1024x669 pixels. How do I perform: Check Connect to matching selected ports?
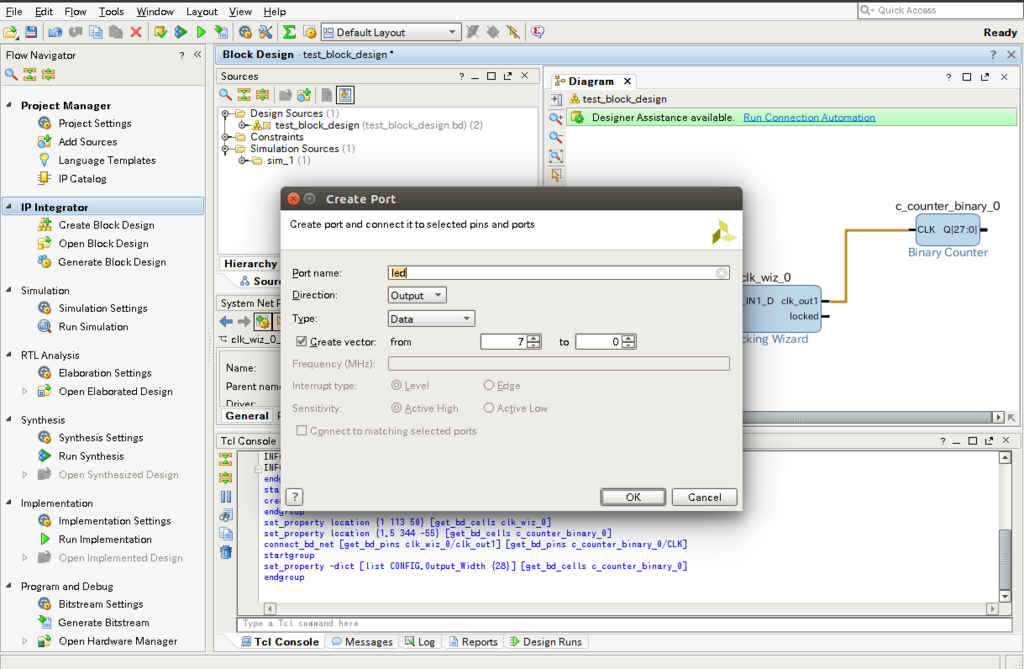(x=301, y=431)
